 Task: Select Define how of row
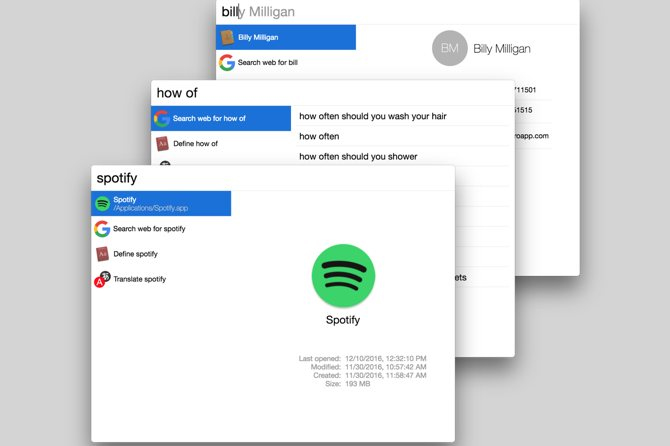pyautogui.click(x=221, y=144)
